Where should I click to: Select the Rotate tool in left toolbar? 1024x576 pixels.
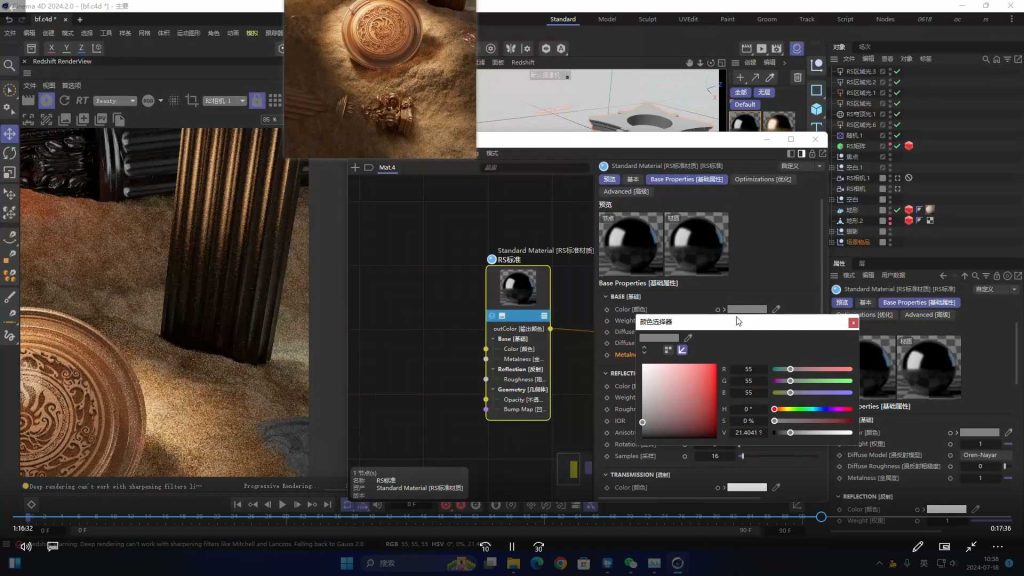coord(10,153)
